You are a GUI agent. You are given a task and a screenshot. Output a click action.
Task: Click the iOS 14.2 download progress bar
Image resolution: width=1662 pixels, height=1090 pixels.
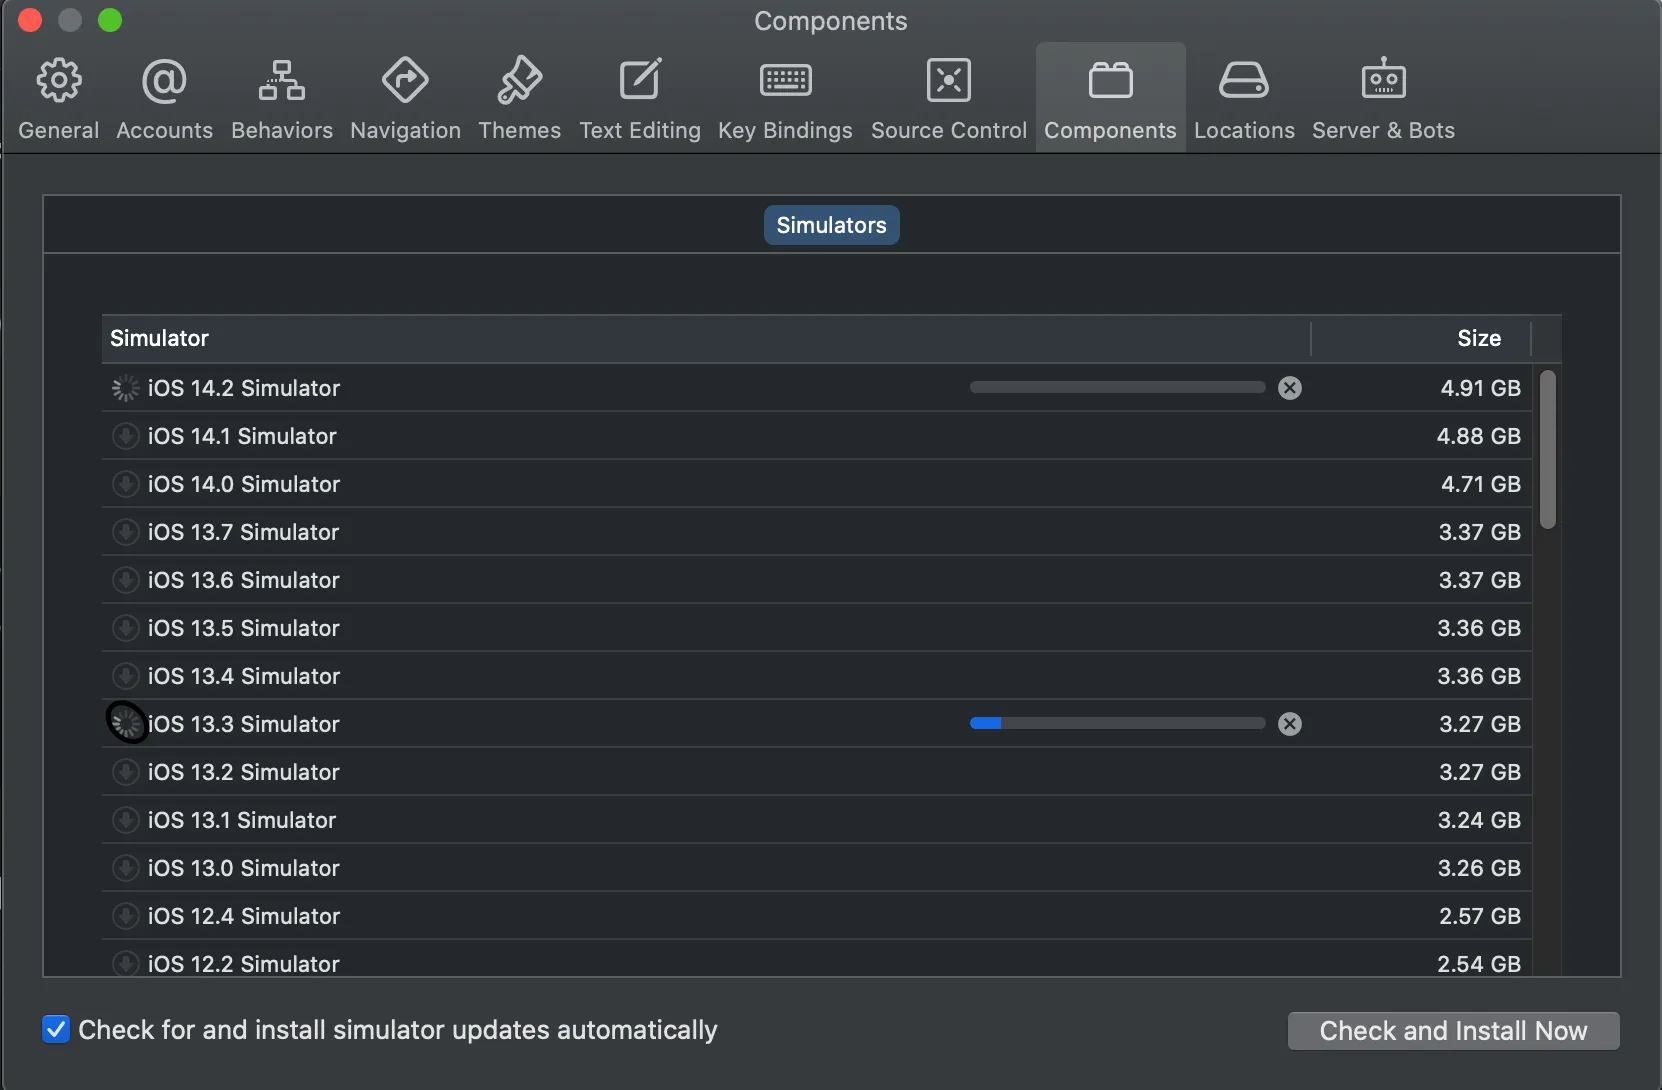coord(1117,388)
